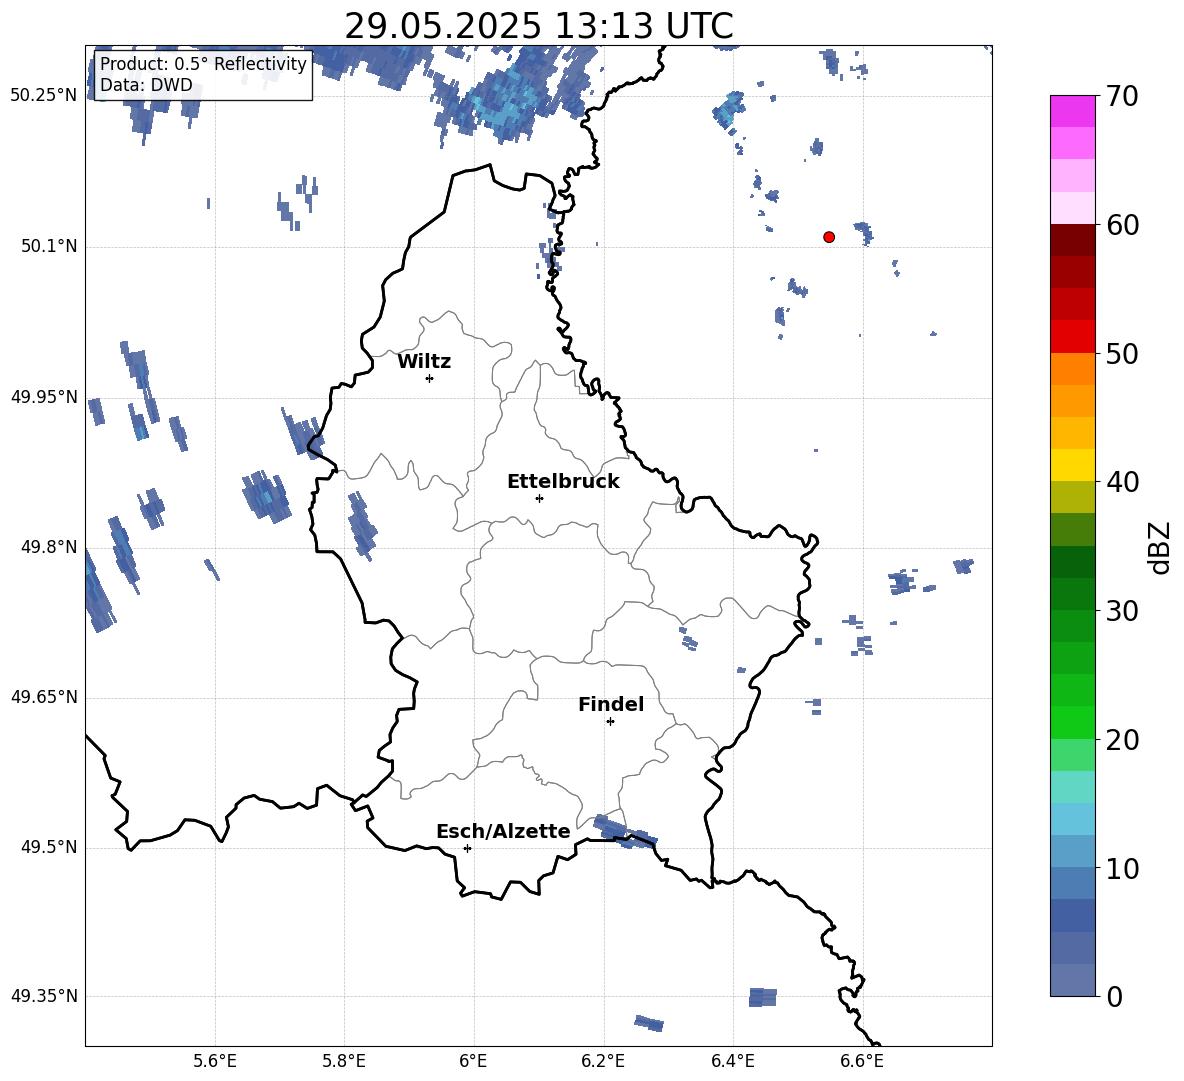The image size is (1184, 1081).
Task: Click the 70 label on colorbar
Action: click(1123, 97)
